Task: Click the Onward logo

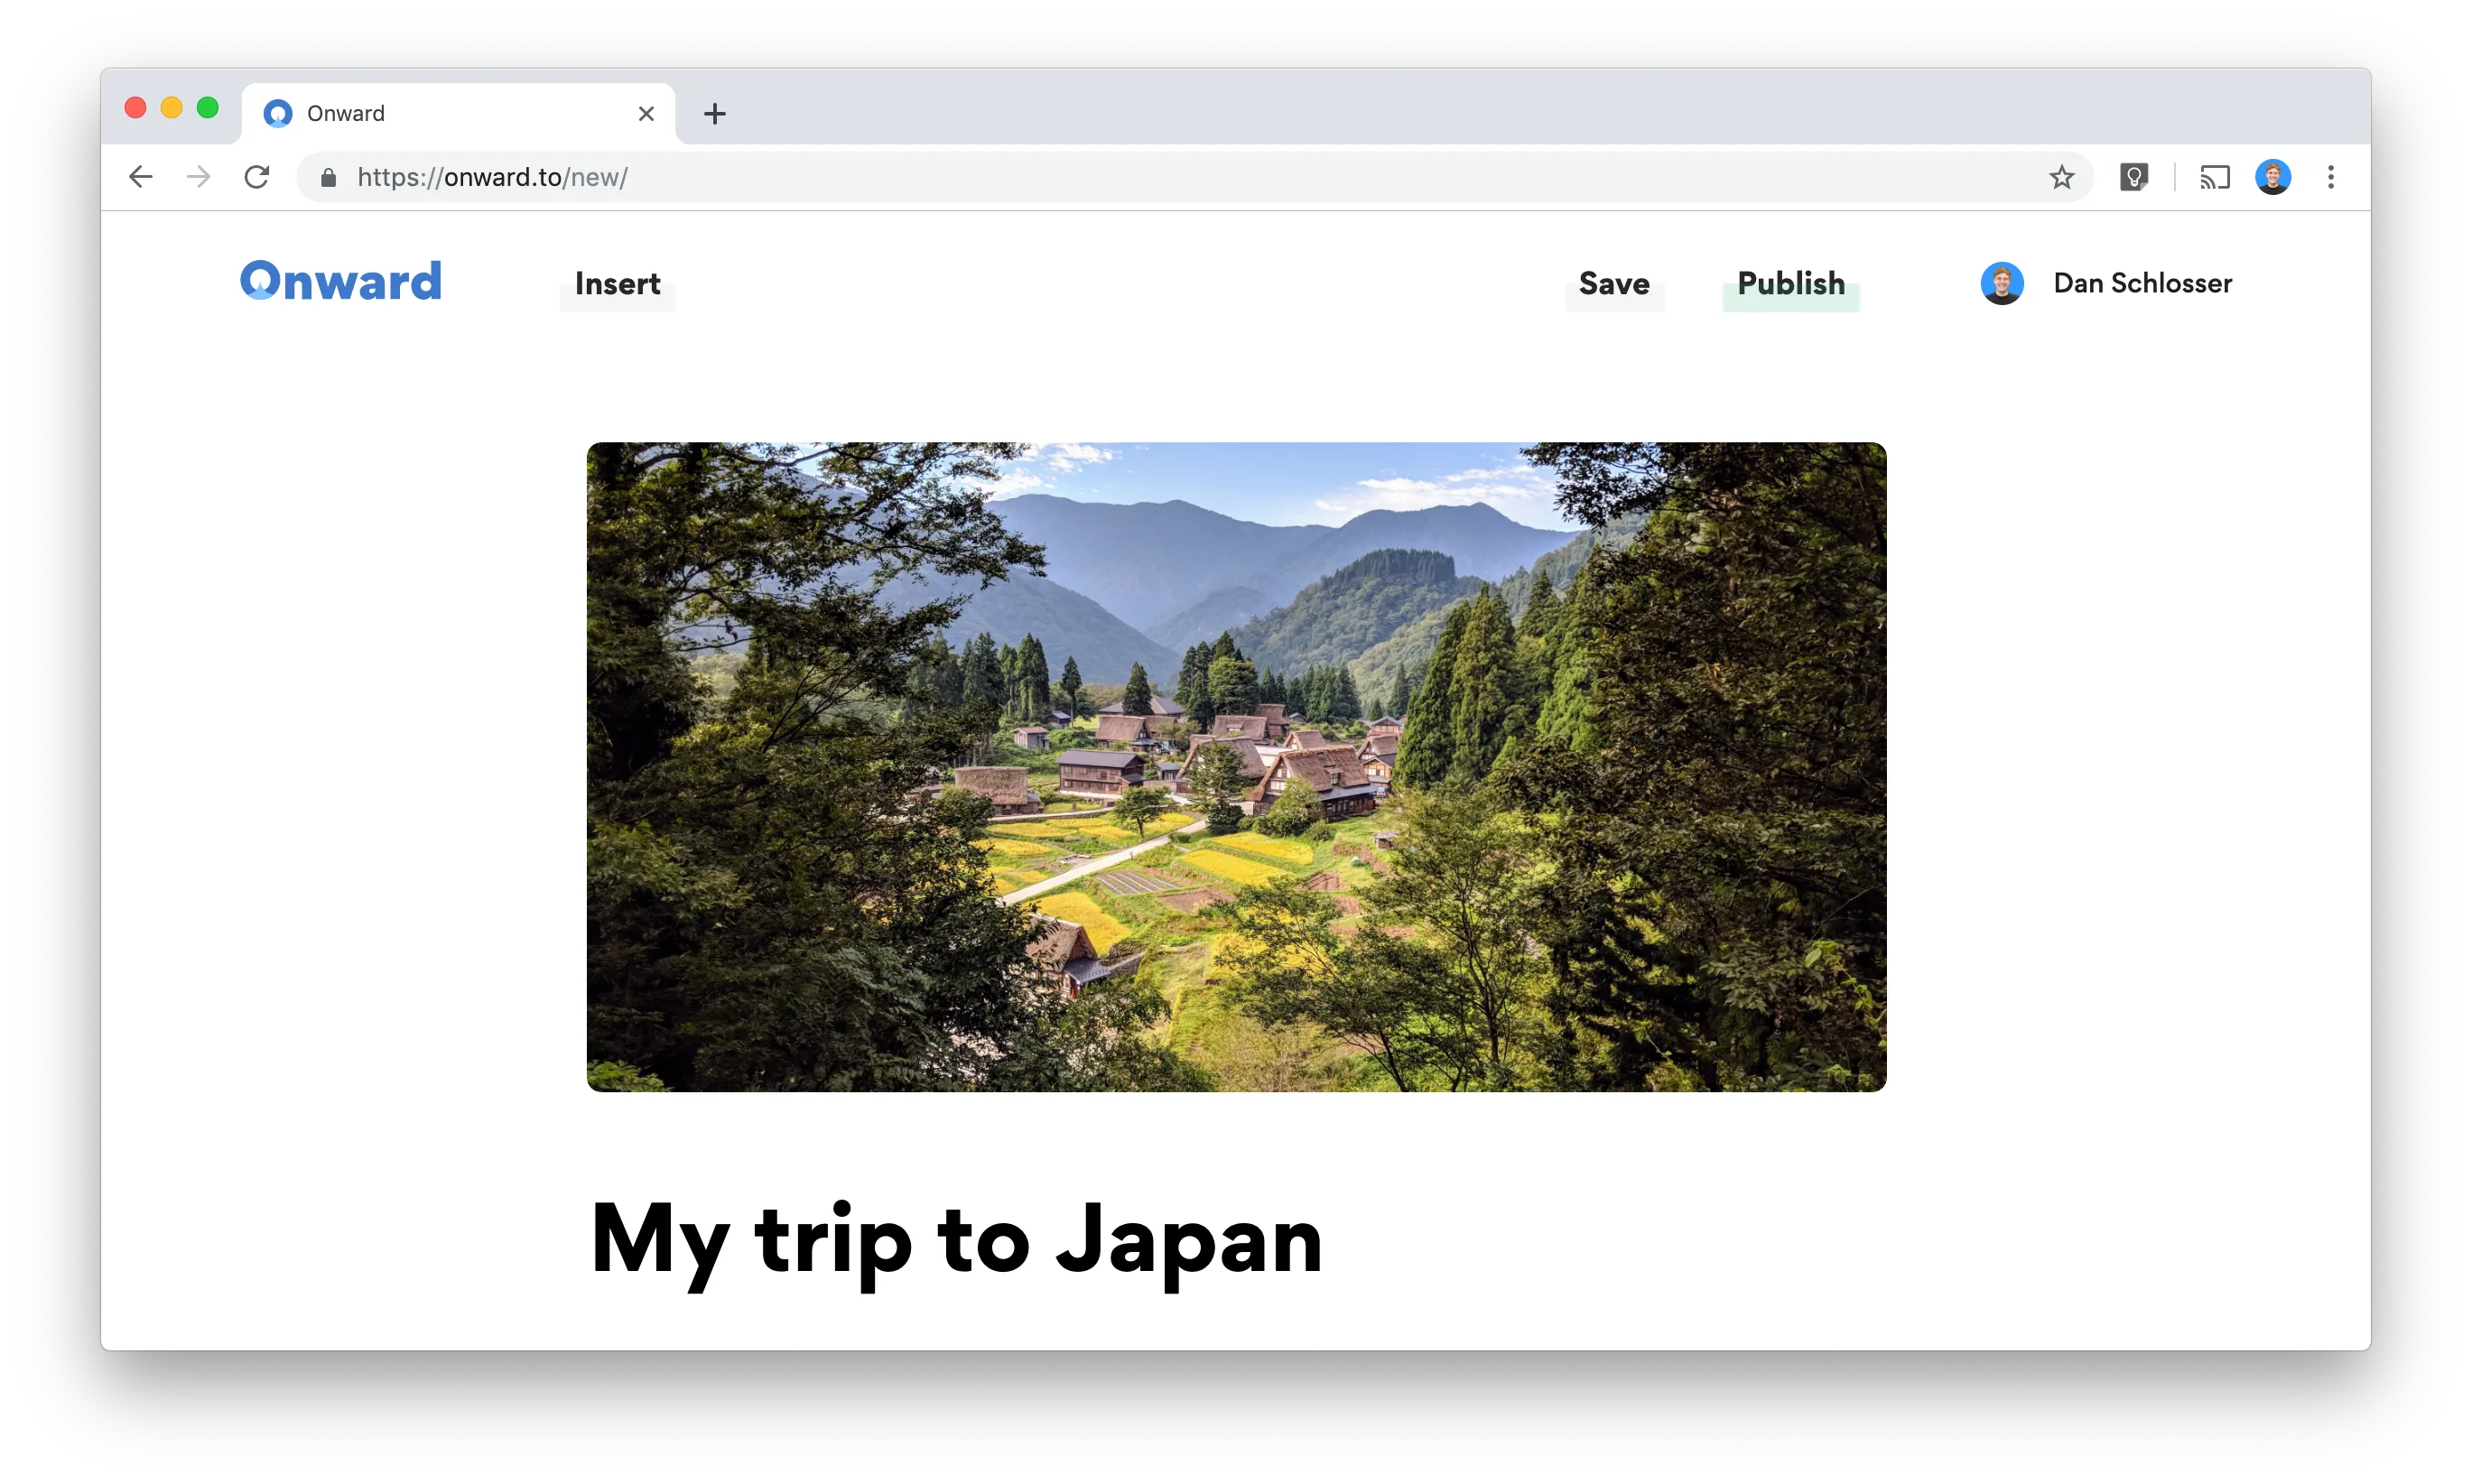Action: click(341, 281)
